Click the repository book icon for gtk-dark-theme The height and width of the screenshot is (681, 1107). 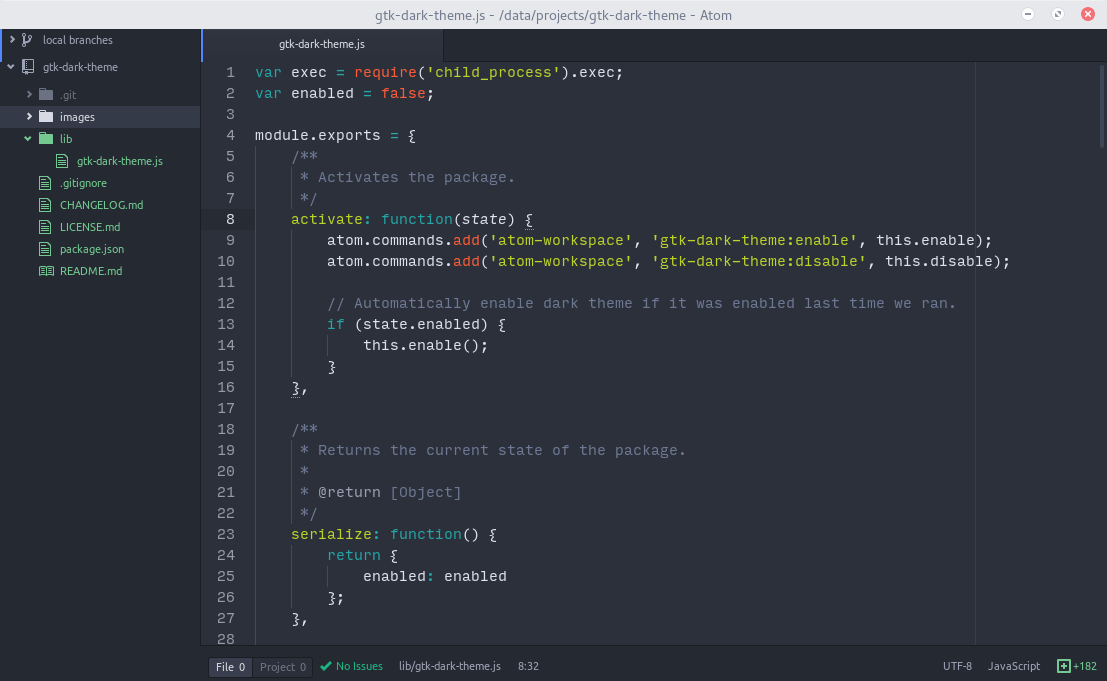pyautogui.click(x=27, y=67)
